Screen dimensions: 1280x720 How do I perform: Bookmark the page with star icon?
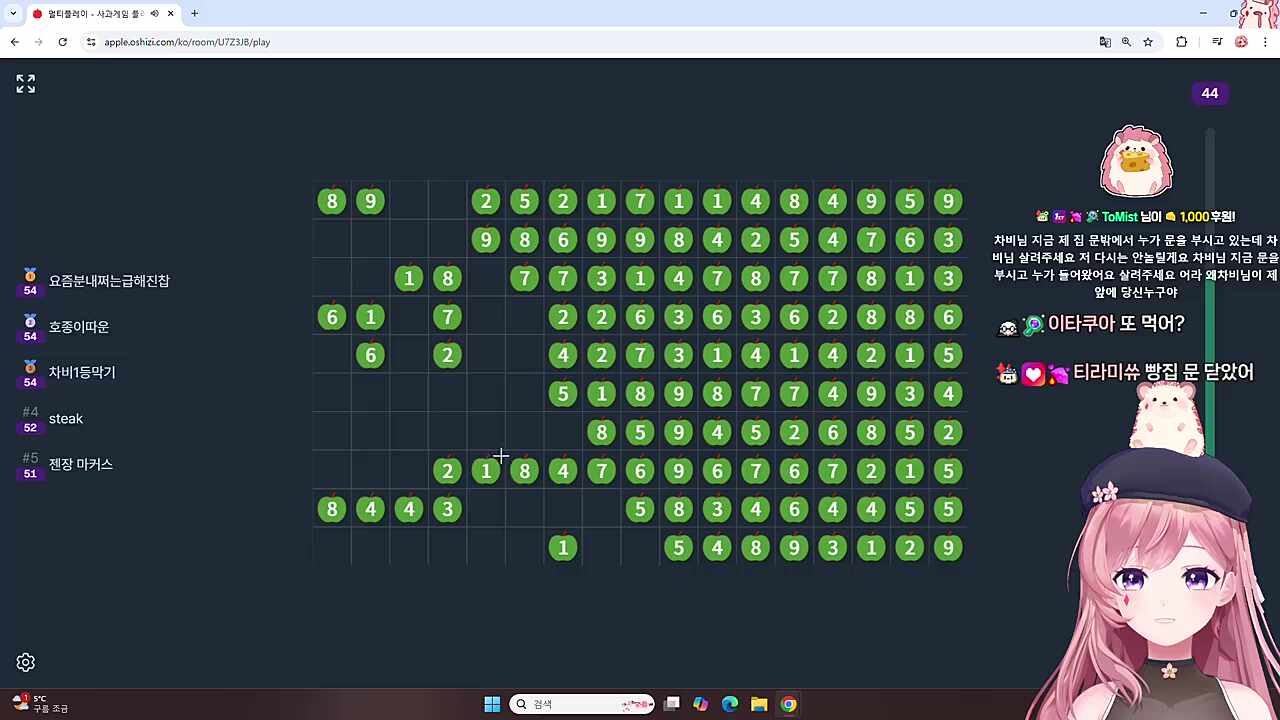(x=1148, y=42)
